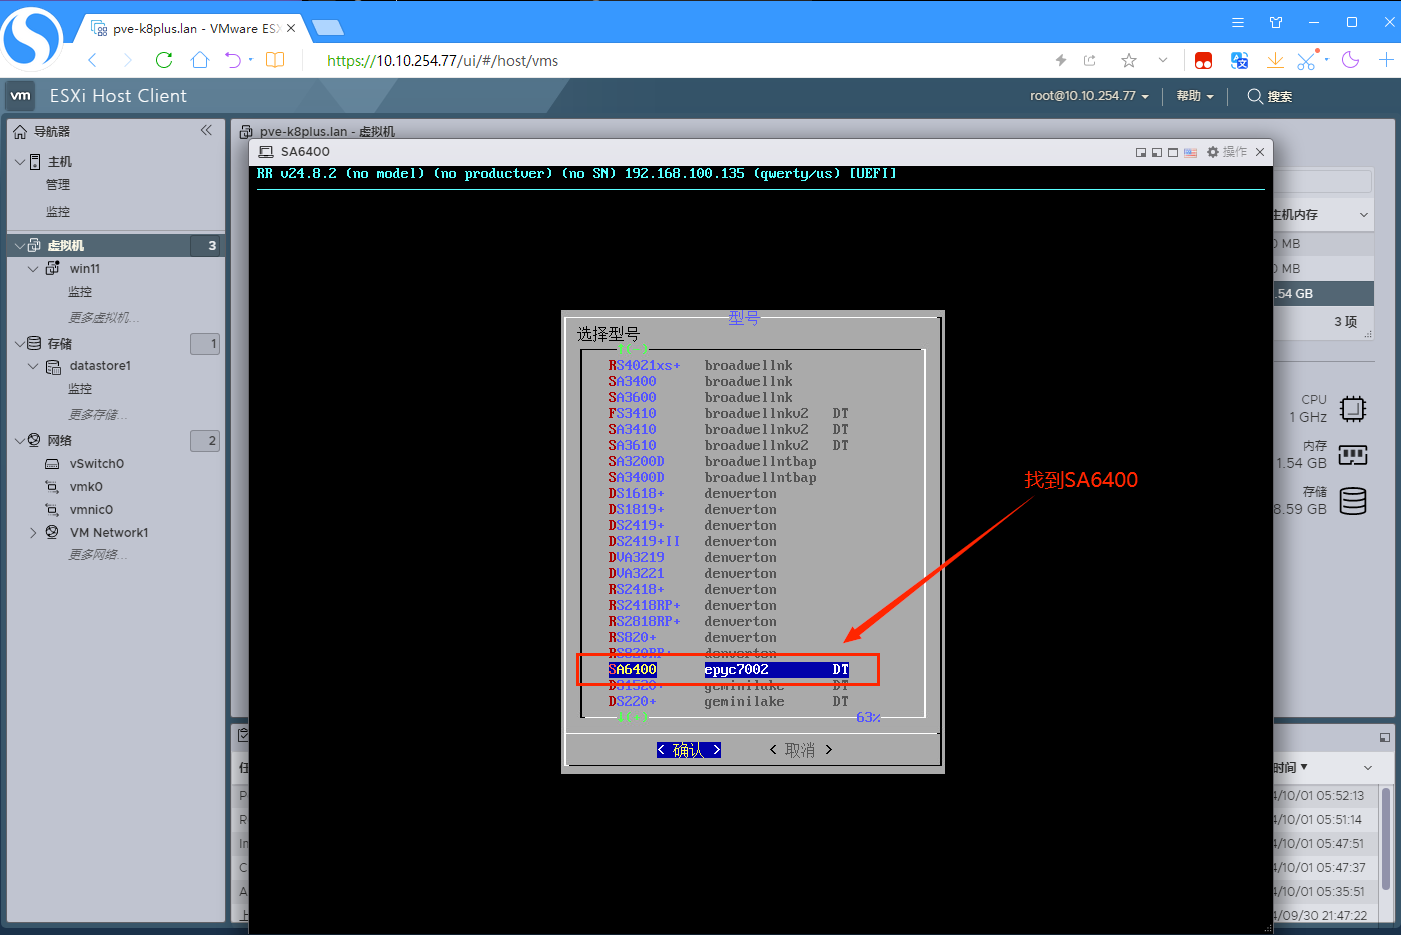The width and height of the screenshot is (1401, 935).
Task: Toggle the night mode moon icon
Action: (x=1351, y=60)
